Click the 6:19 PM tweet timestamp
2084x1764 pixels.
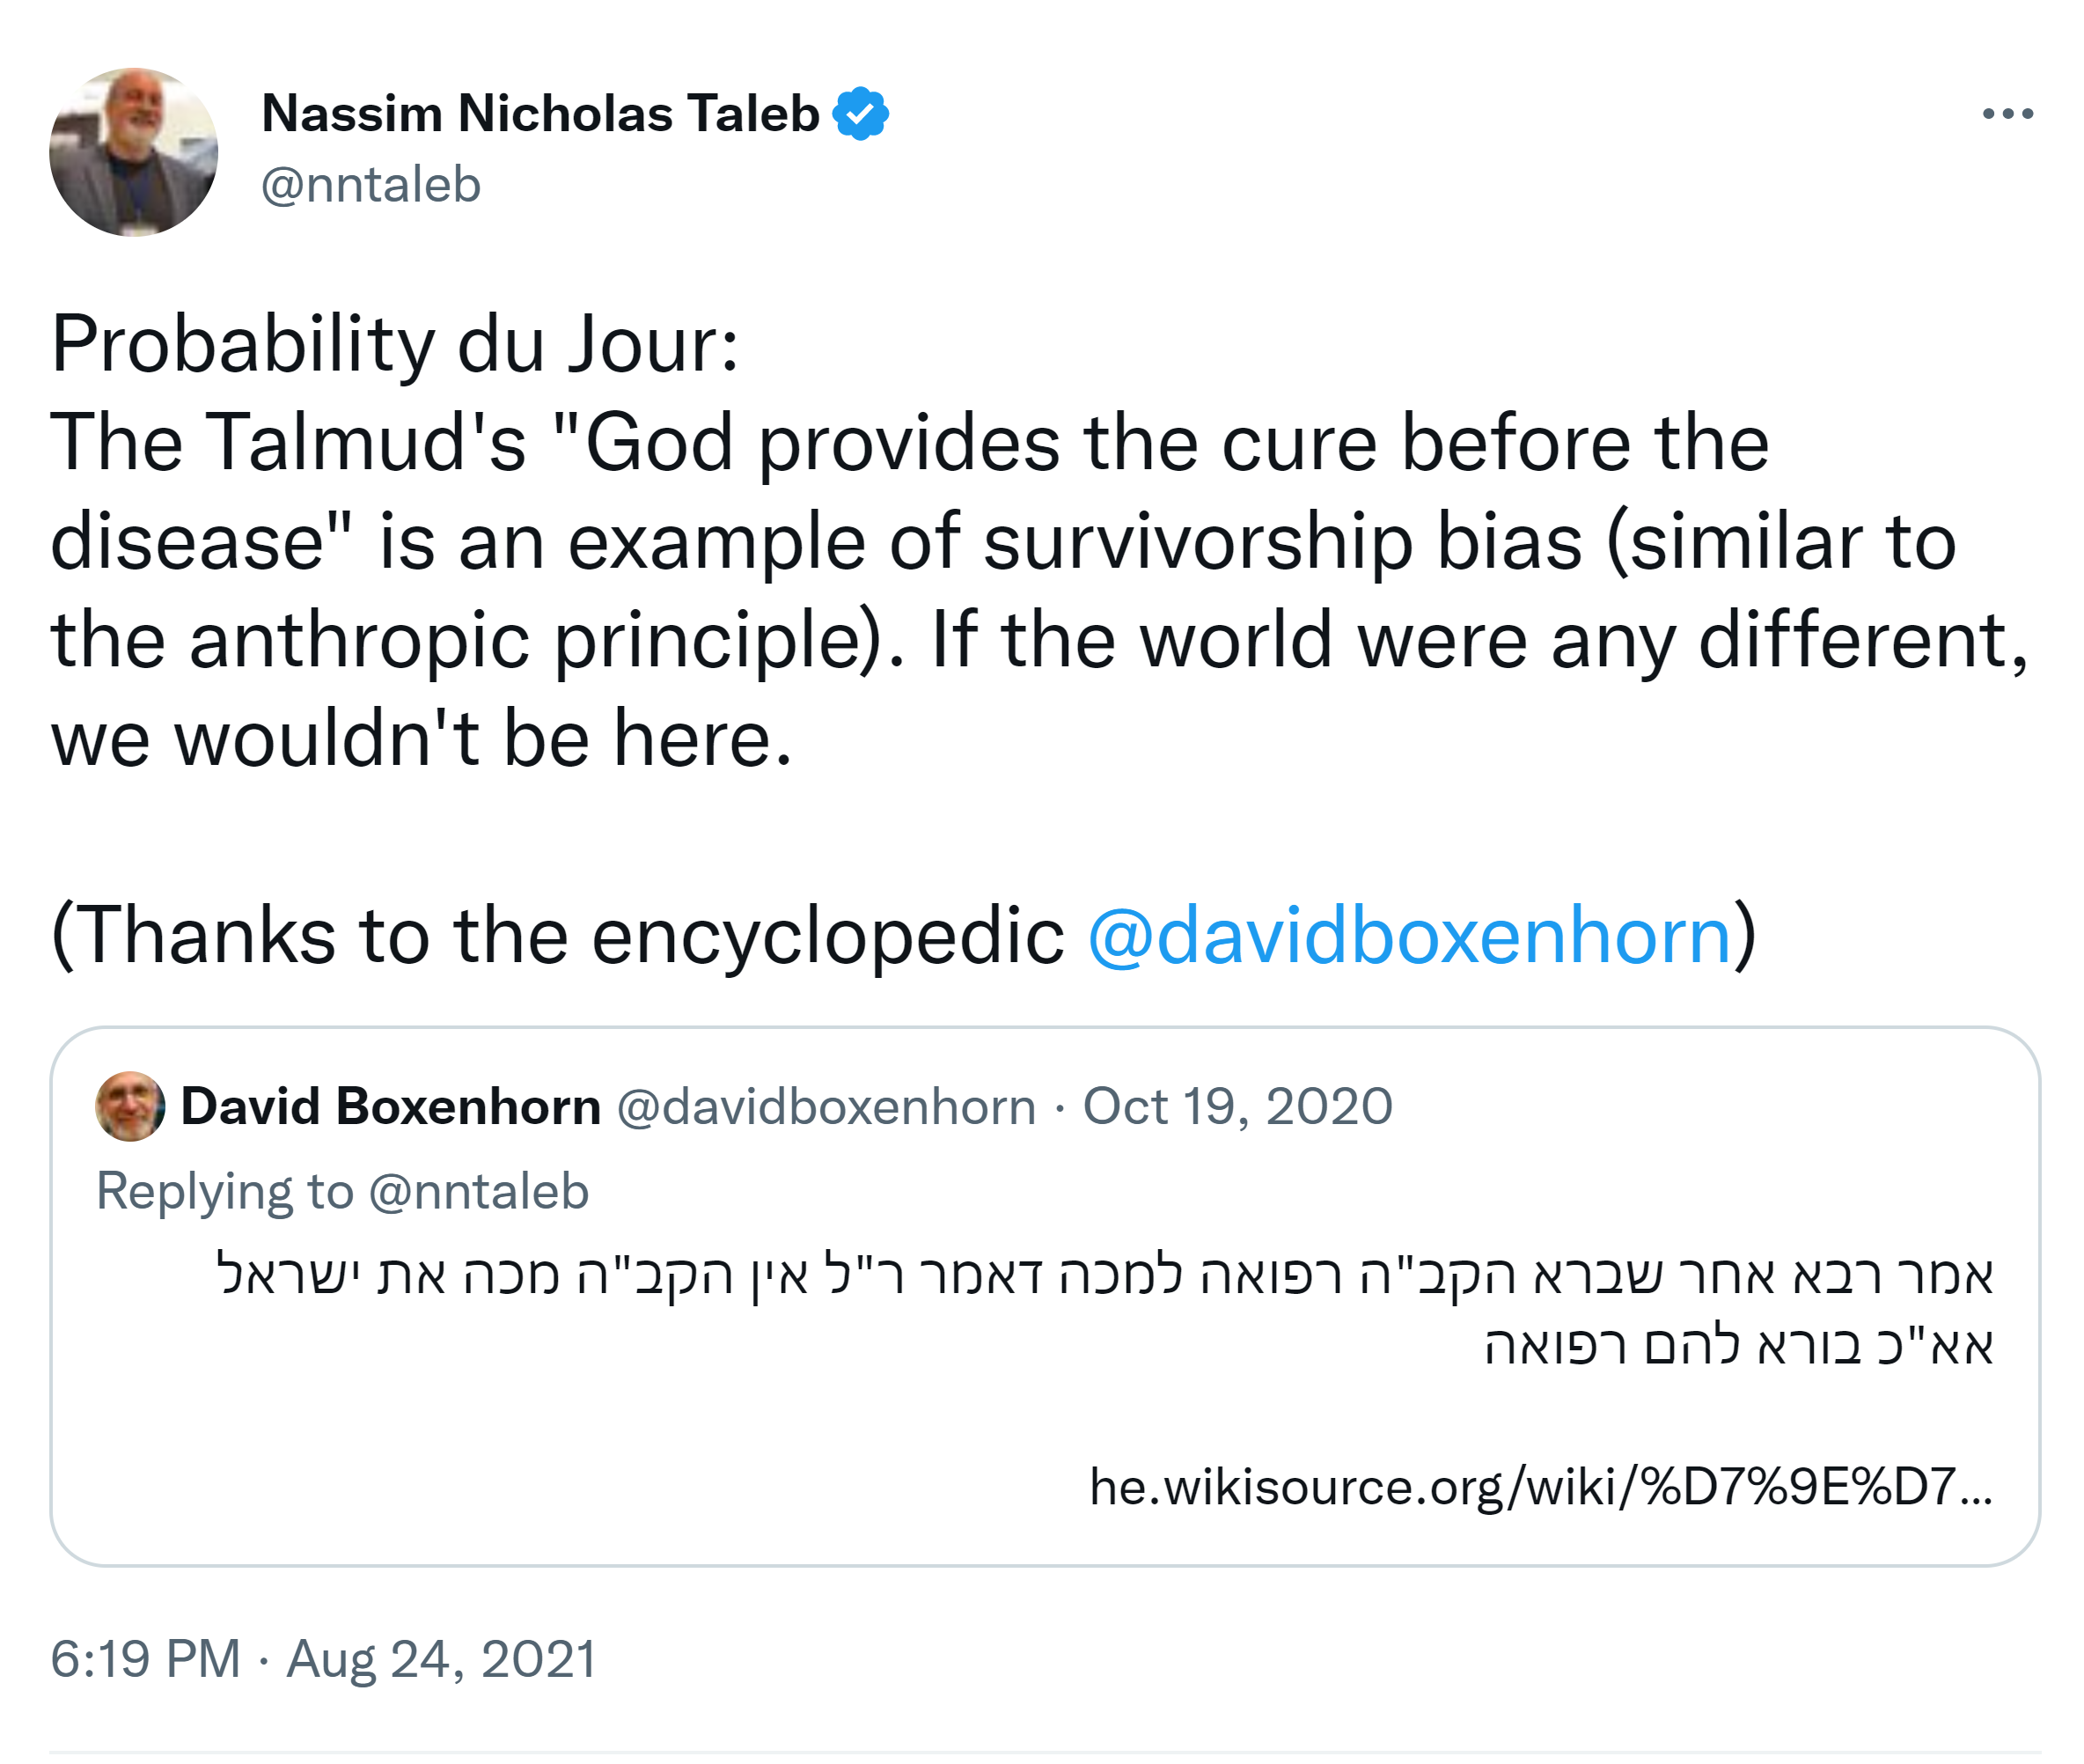[x=146, y=1659]
